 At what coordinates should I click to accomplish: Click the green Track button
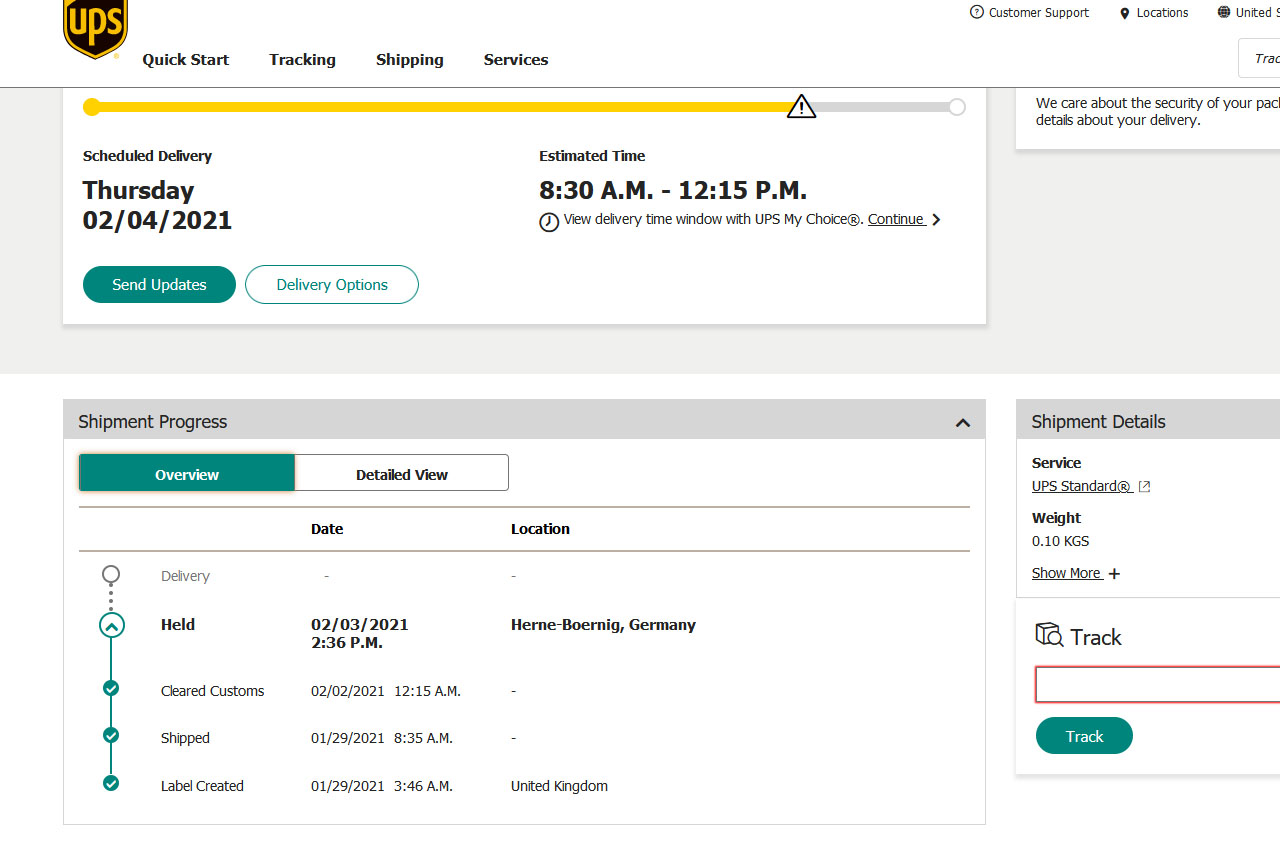pos(1084,736)
